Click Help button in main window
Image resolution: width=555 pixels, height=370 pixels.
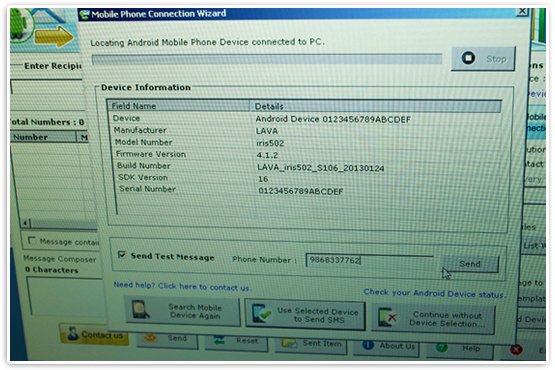coord(459,349)
